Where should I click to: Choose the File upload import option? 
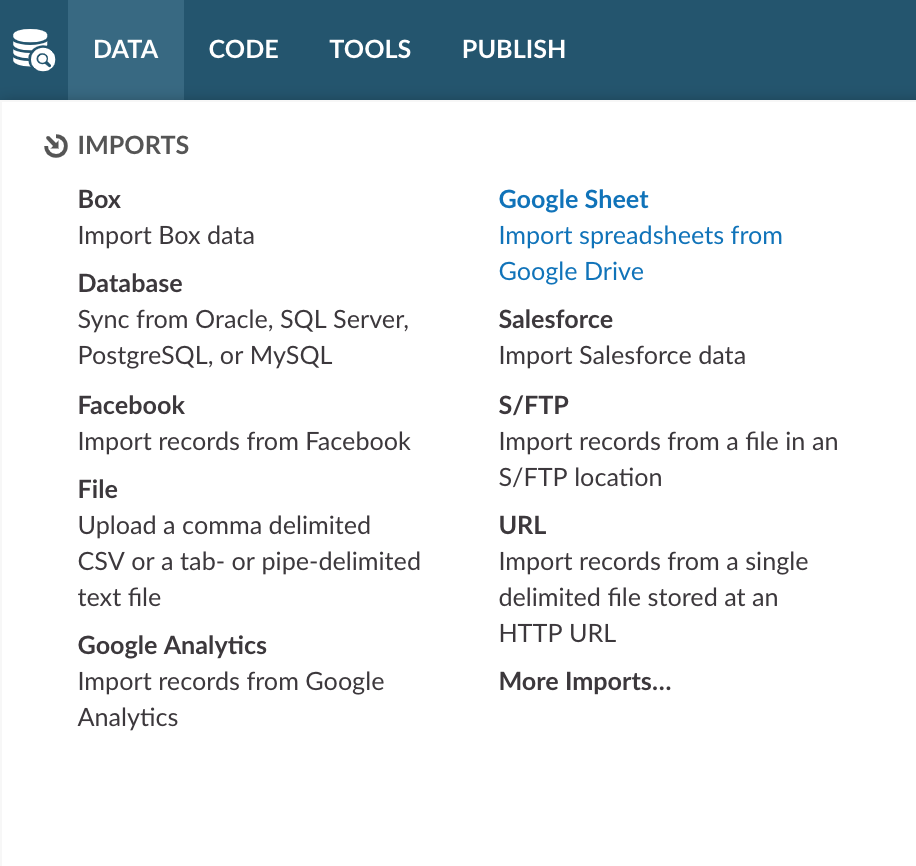98,490
